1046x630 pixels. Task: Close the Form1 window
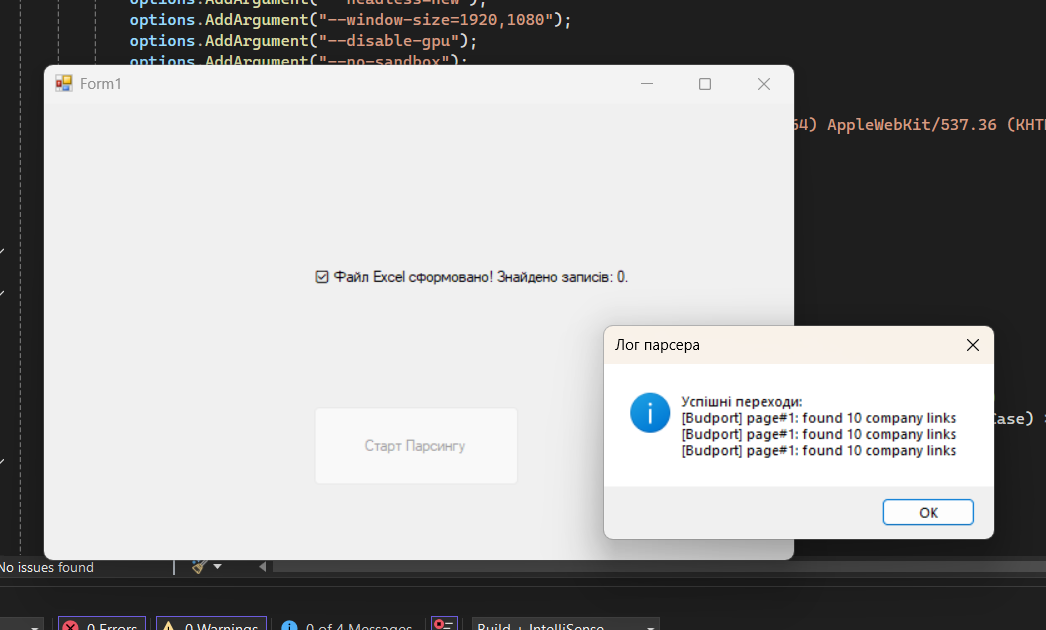pos(764,84)
